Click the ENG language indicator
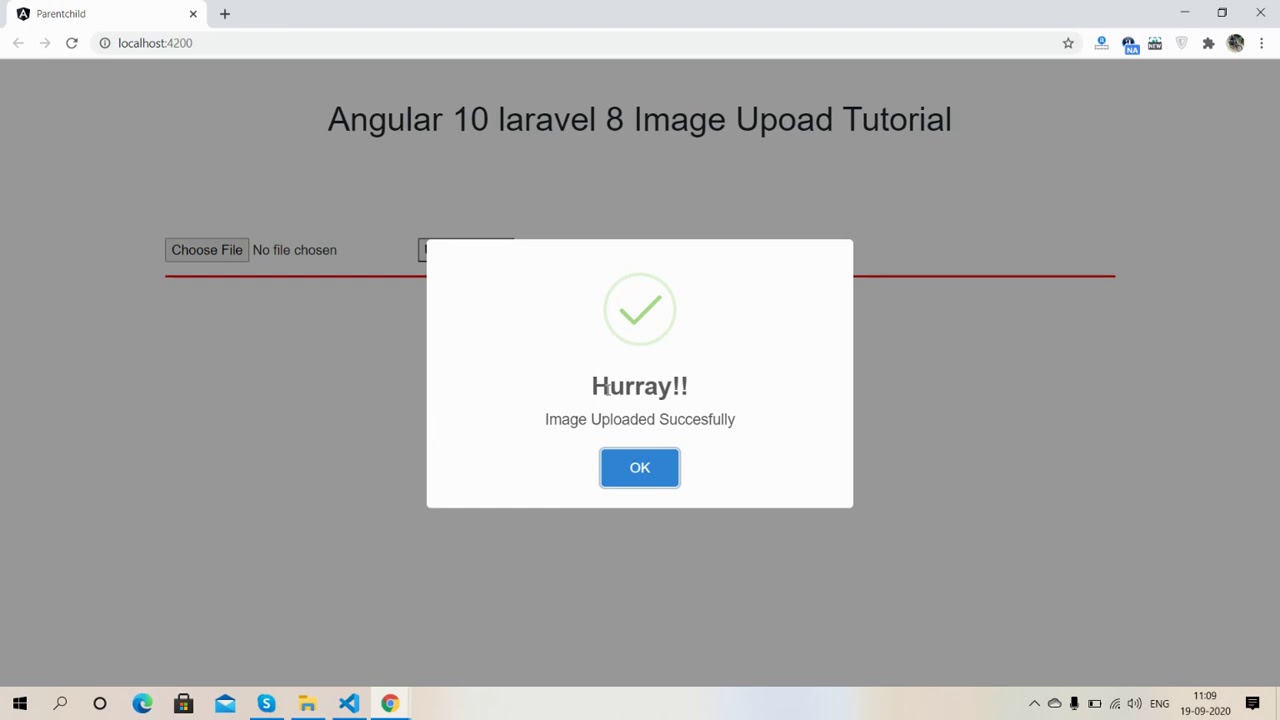This screenshot has height=720, width=1280. (x=1160, y=704)
